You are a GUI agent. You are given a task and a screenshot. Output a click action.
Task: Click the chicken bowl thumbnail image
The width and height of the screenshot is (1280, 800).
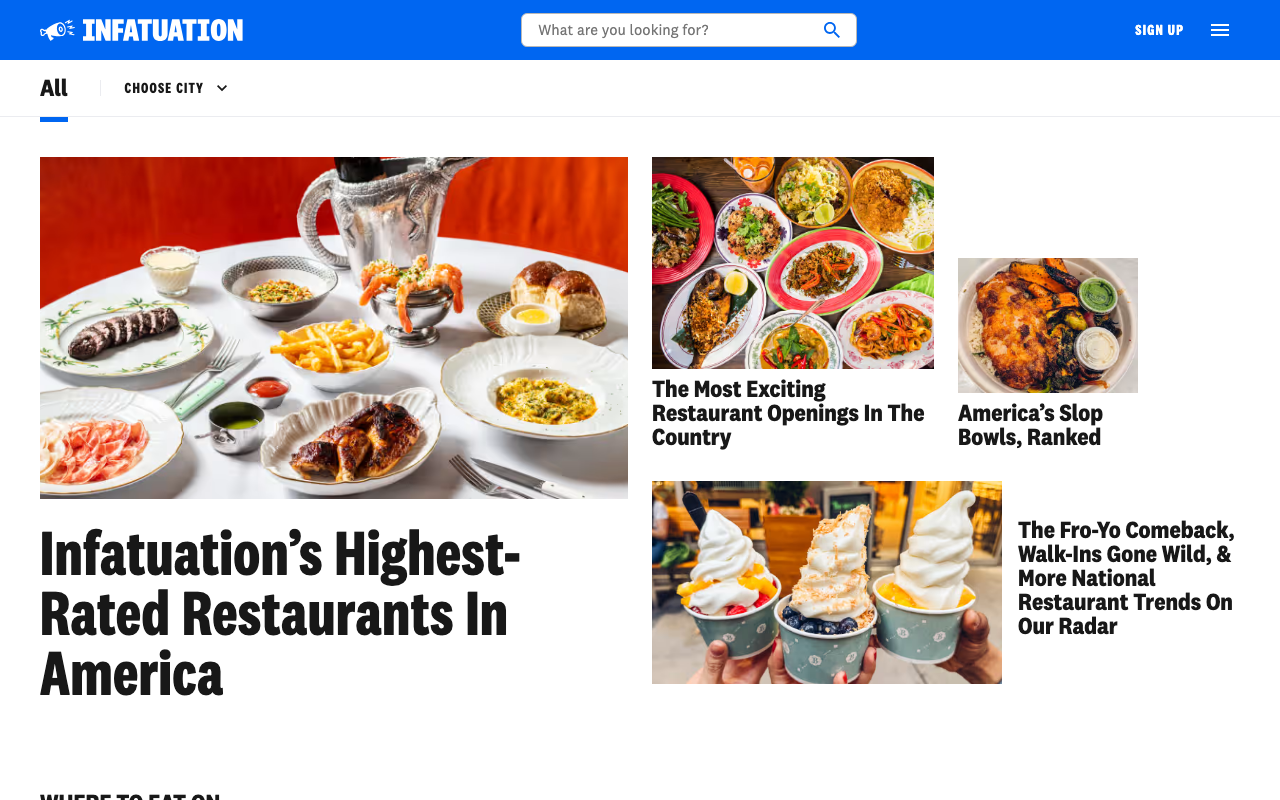coord(1048,325)
